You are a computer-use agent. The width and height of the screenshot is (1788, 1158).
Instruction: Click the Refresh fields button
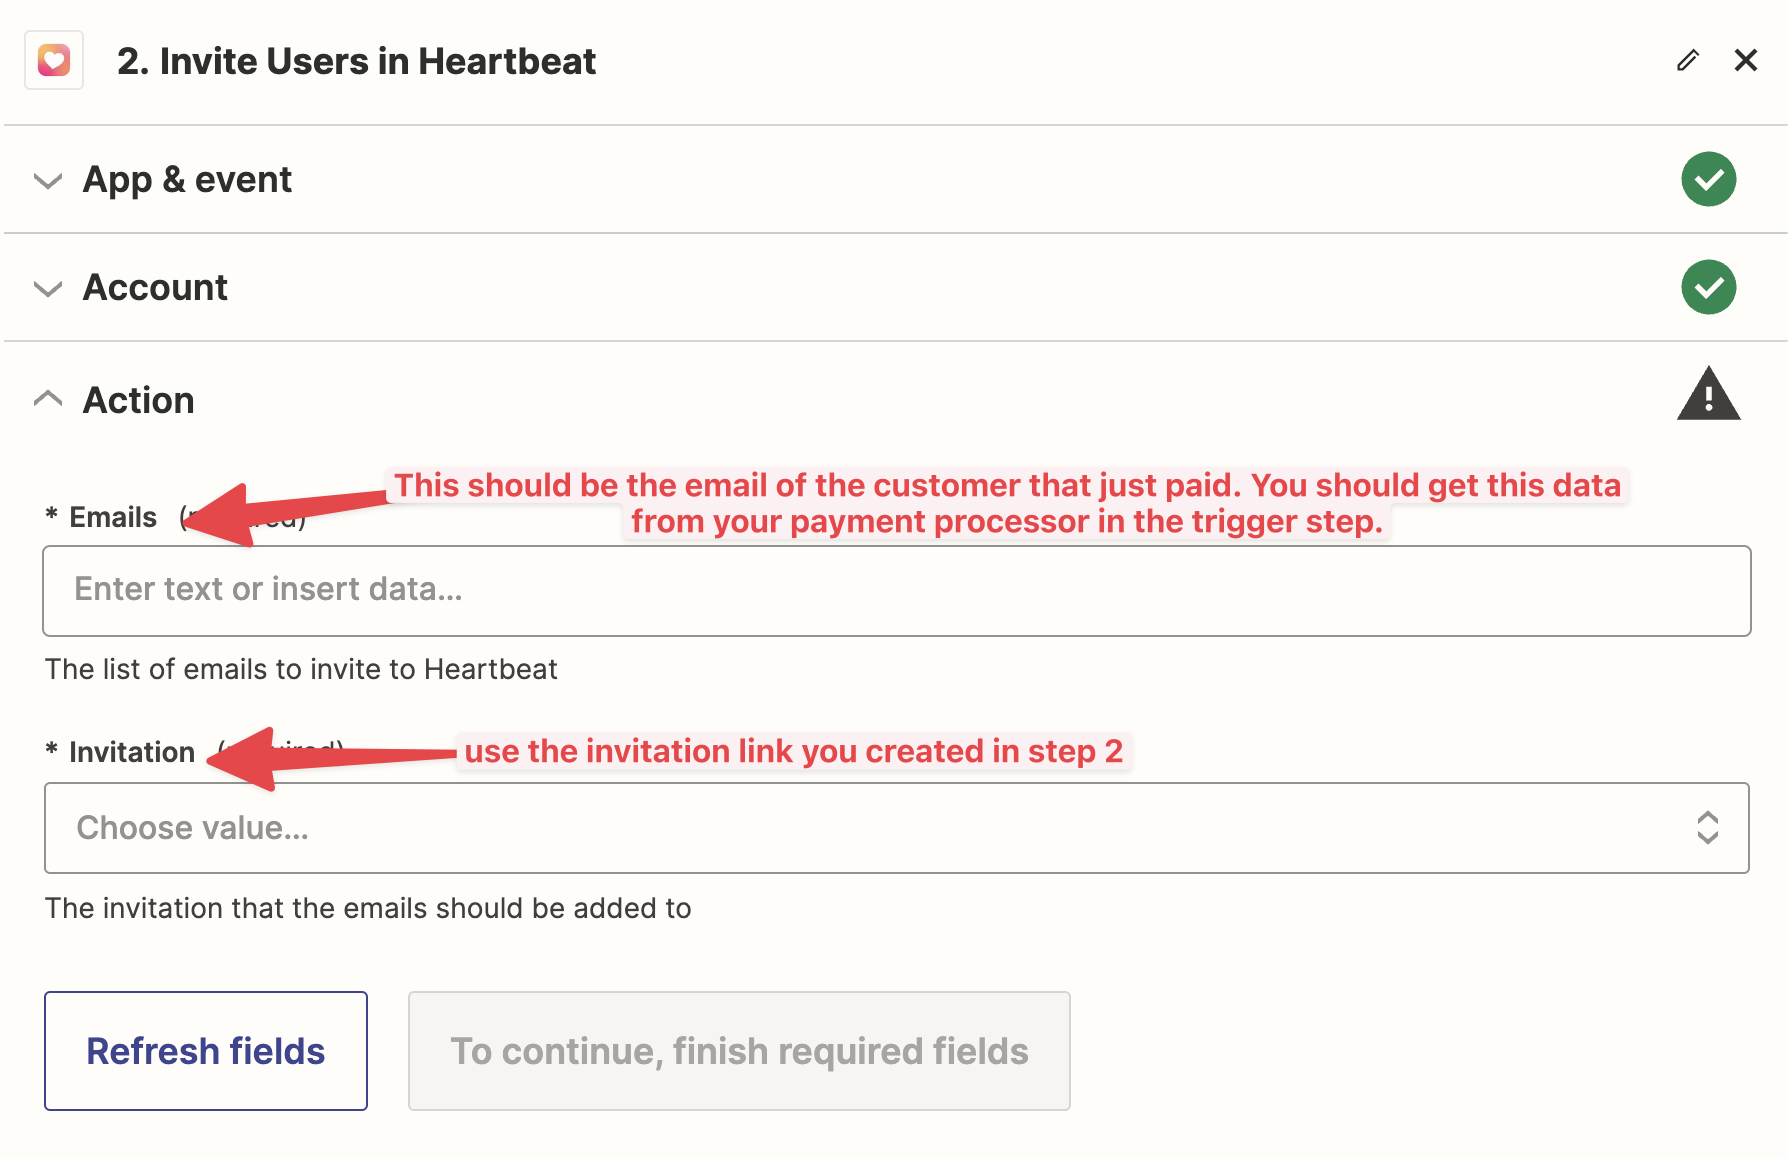tap(206, 1051)
